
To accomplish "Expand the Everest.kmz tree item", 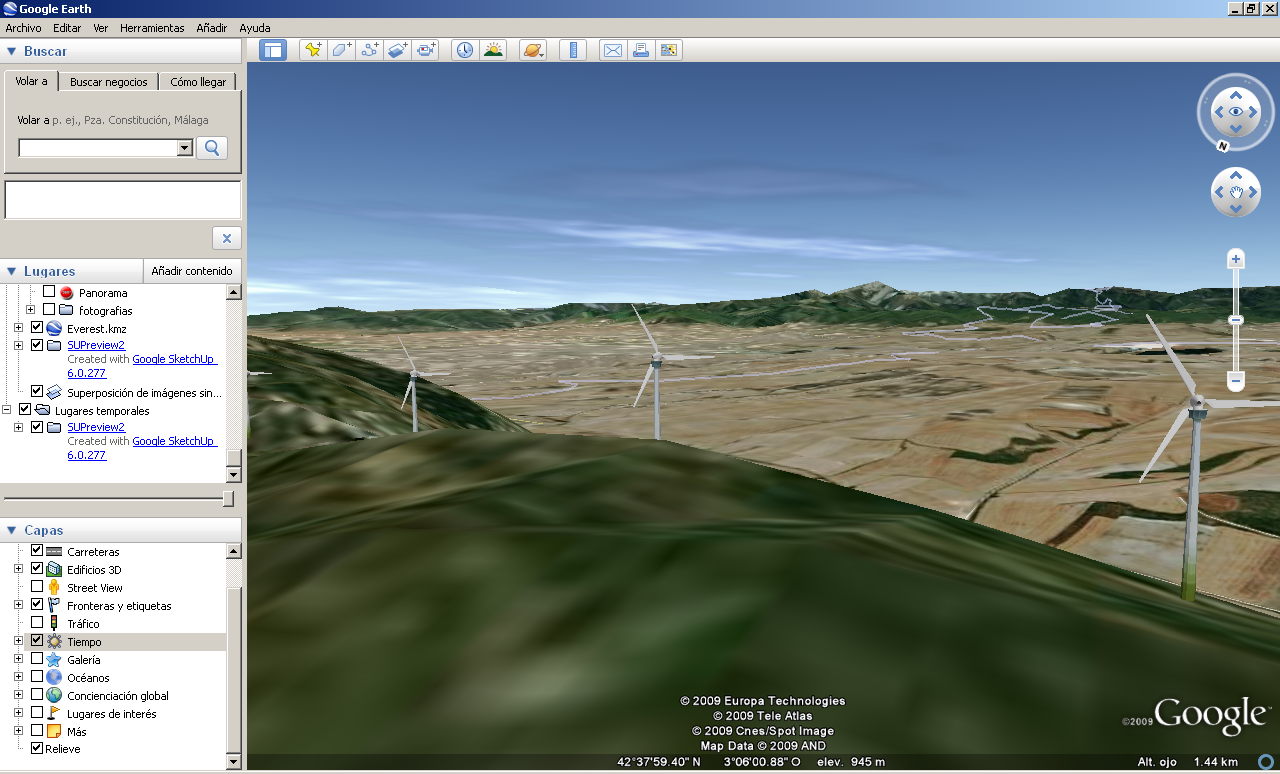I will pos(17,328).
